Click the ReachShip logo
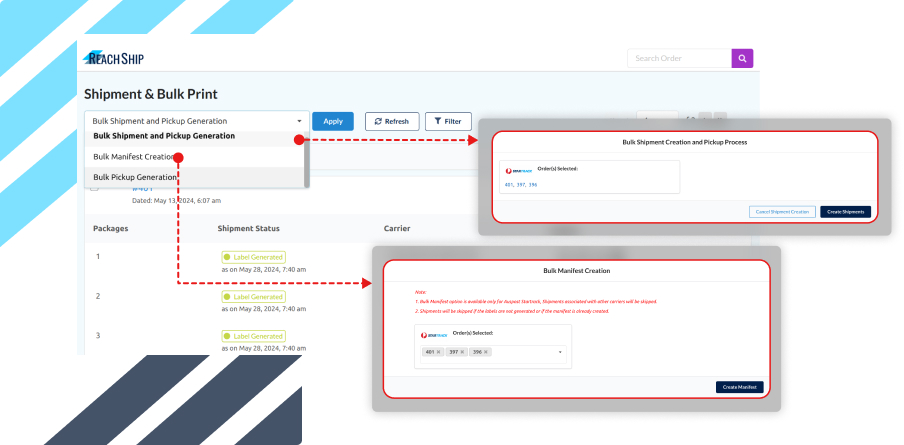The height and width of the screenshot is (445, 904). pyautogui.click(x=114, y=58)
